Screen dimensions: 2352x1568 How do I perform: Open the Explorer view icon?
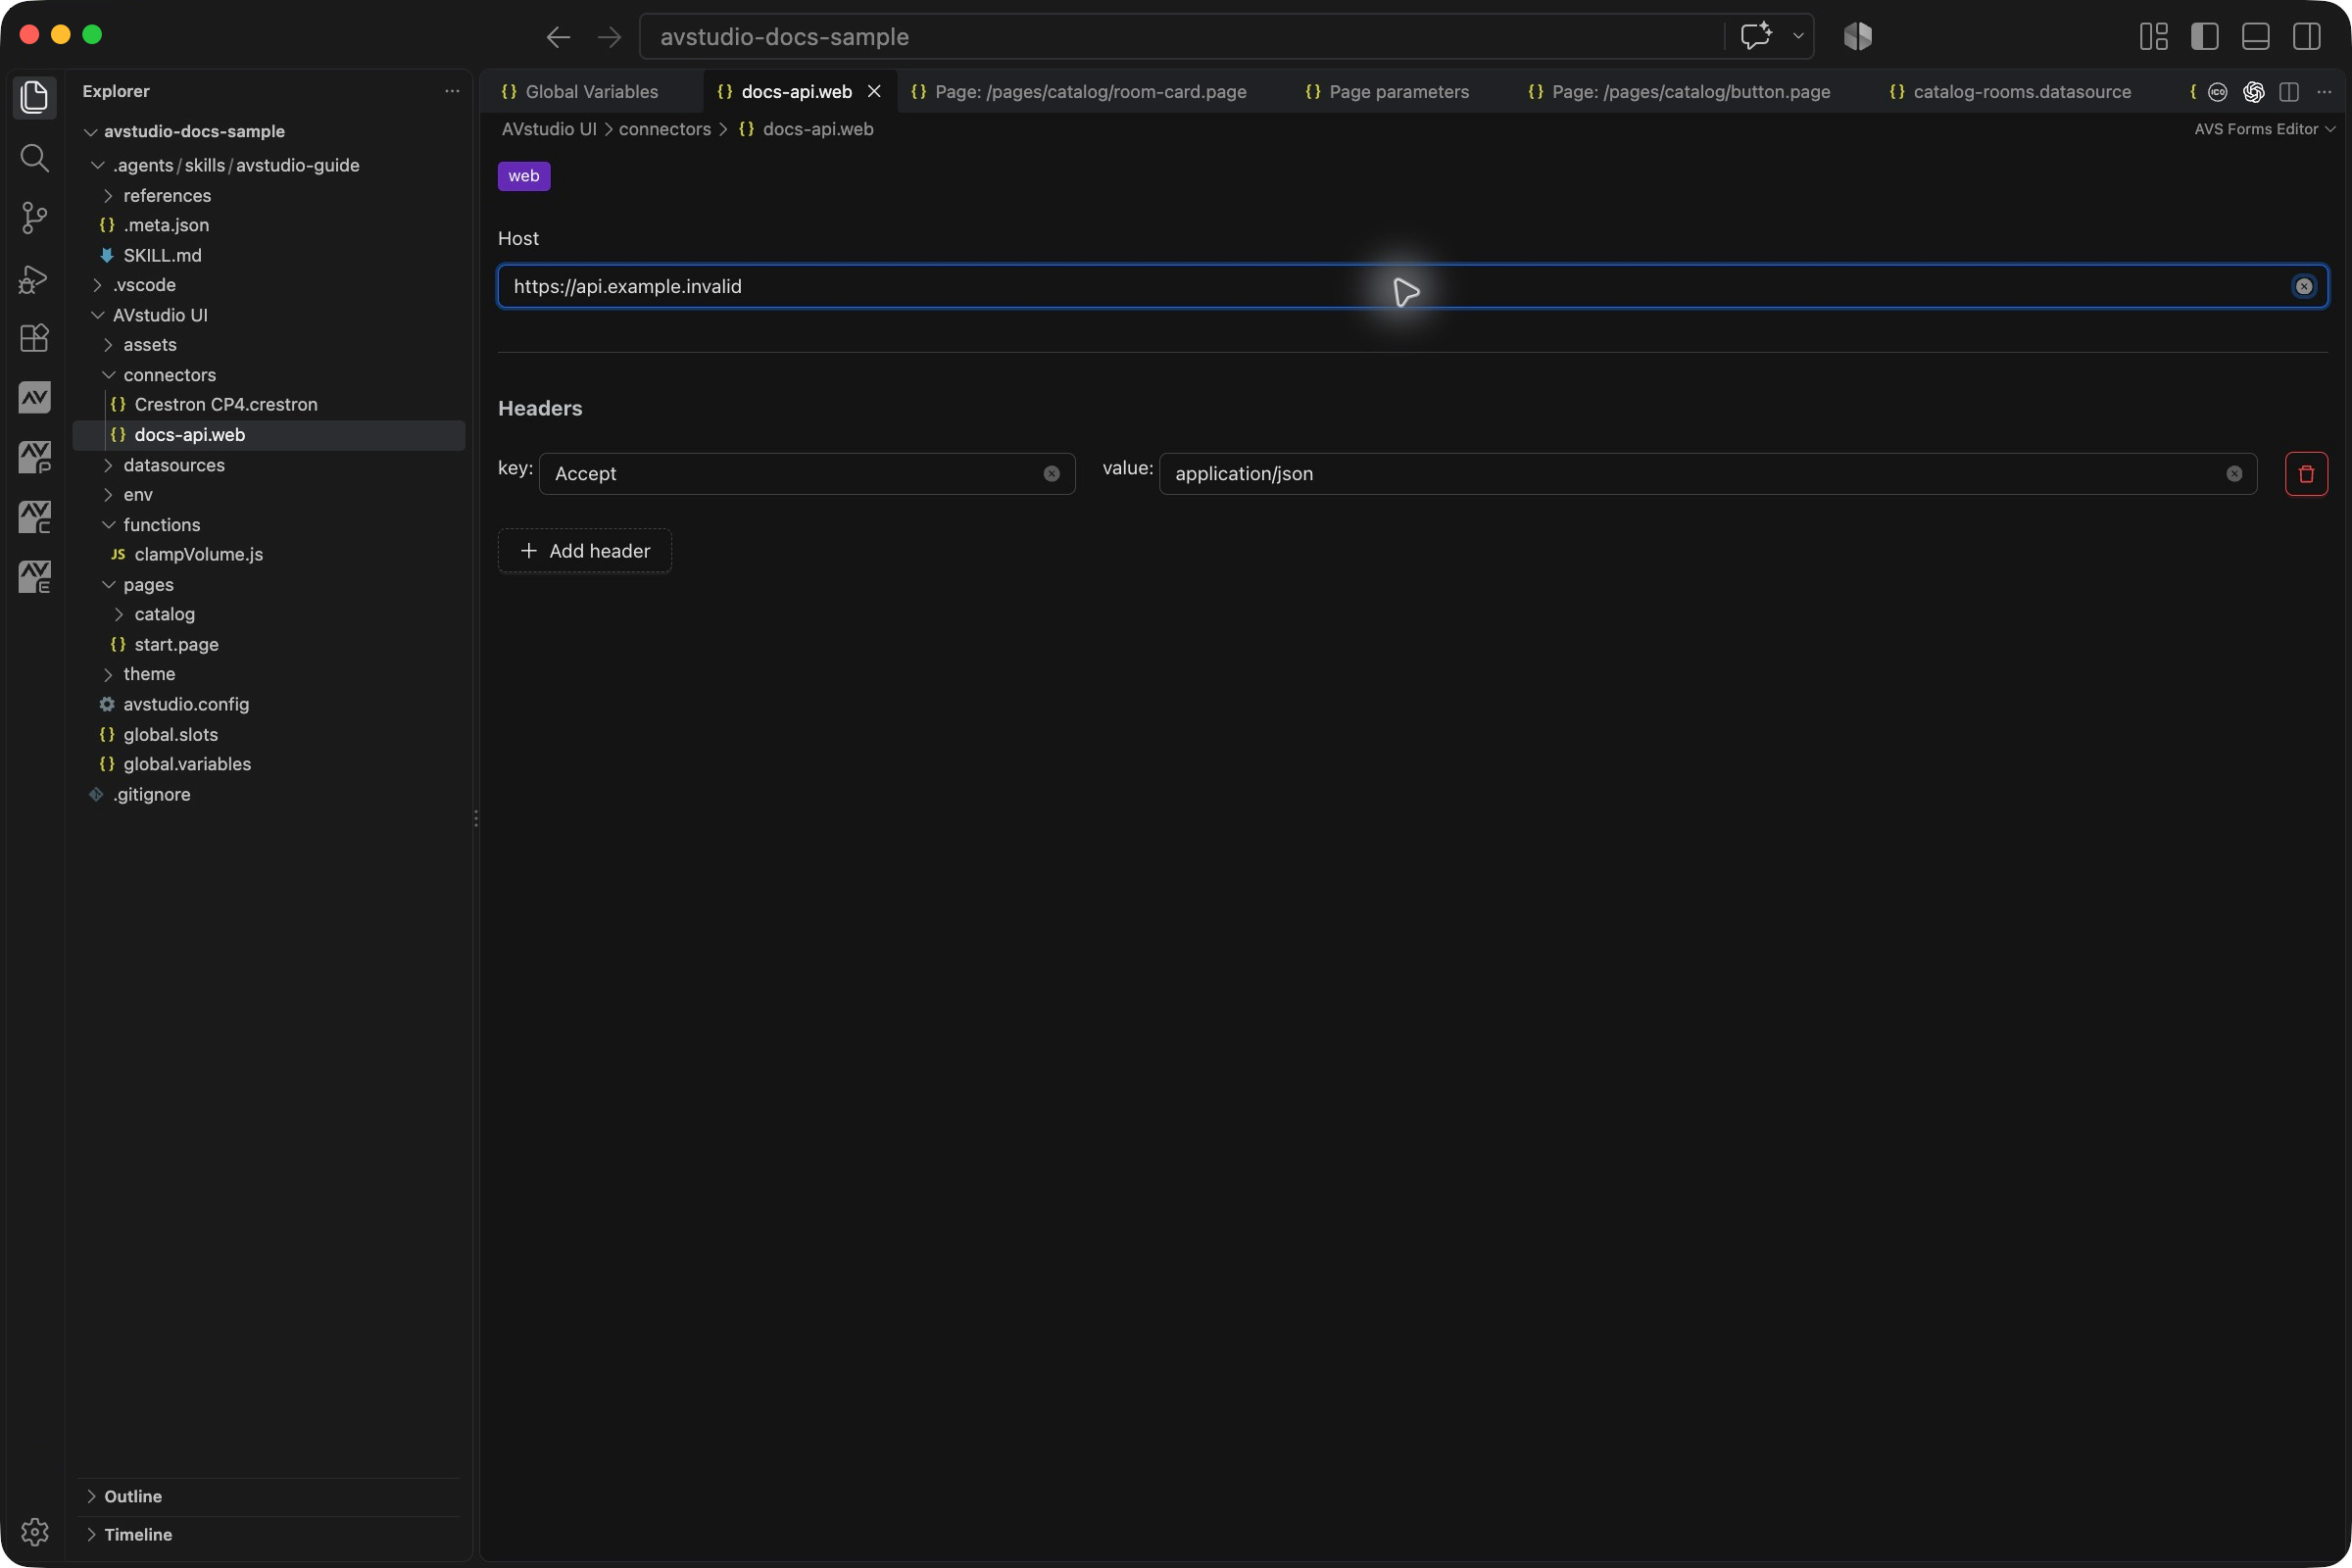point(34,97)
